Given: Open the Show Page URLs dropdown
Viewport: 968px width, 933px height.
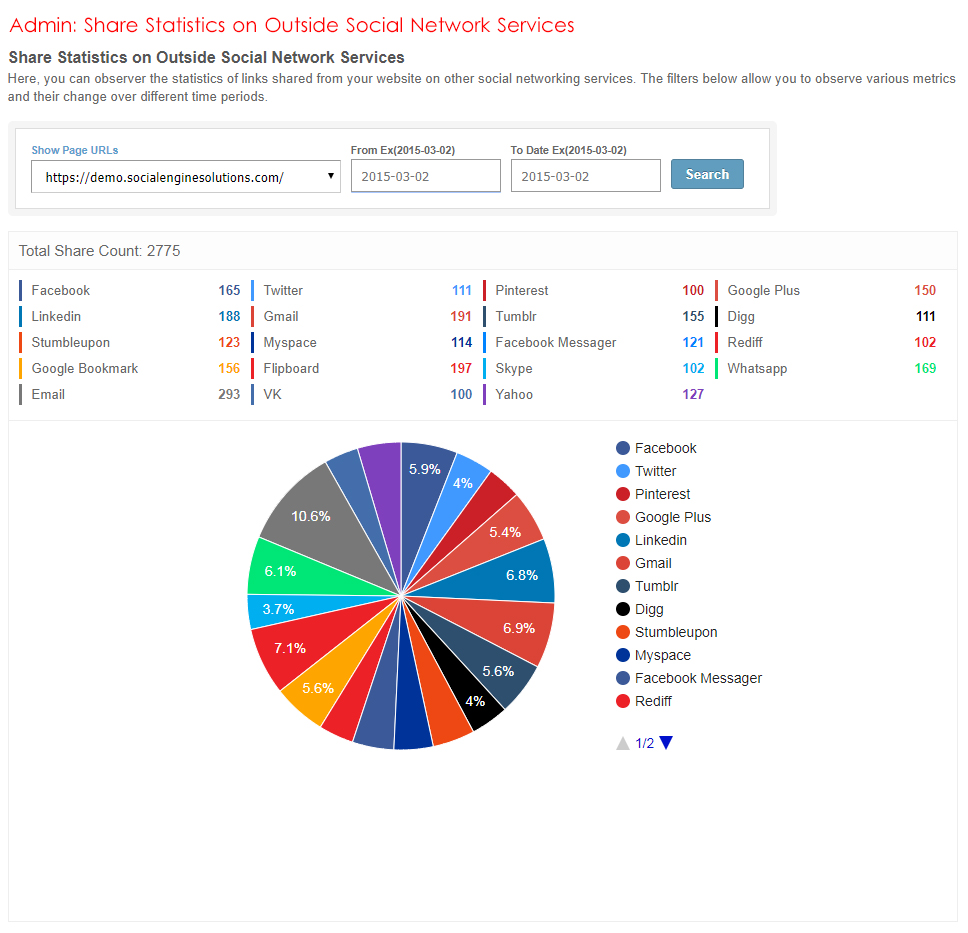Looking at the screenshot, I should (x=185, y=177).
